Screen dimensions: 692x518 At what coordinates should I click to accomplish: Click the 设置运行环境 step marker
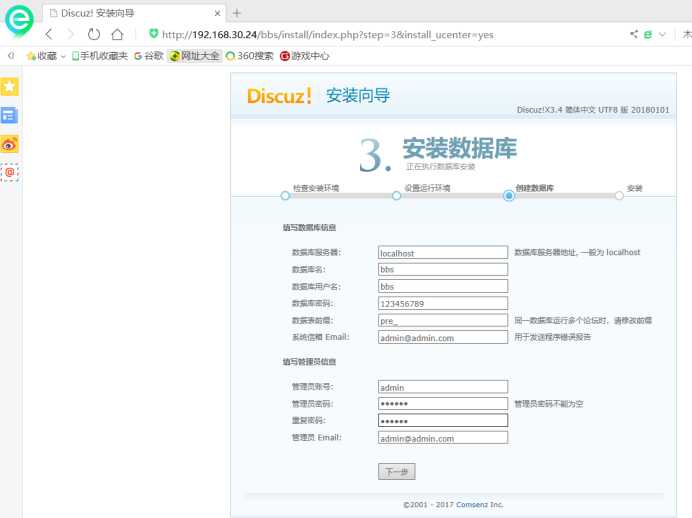(396, 195)
